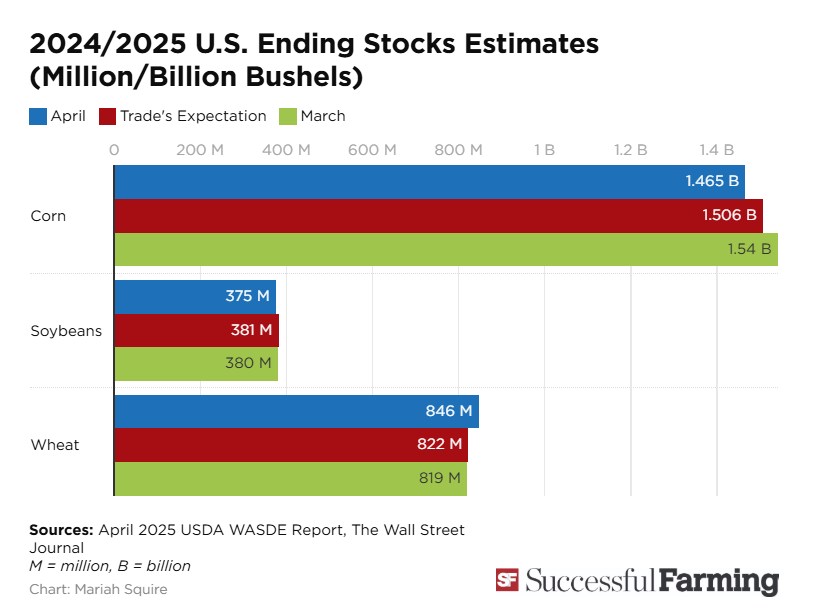Viewport: 833px width, 609px height.
Task: Select the Corn March 1.54 B bar
Action: pyautogui.click(x=445, y=250)
